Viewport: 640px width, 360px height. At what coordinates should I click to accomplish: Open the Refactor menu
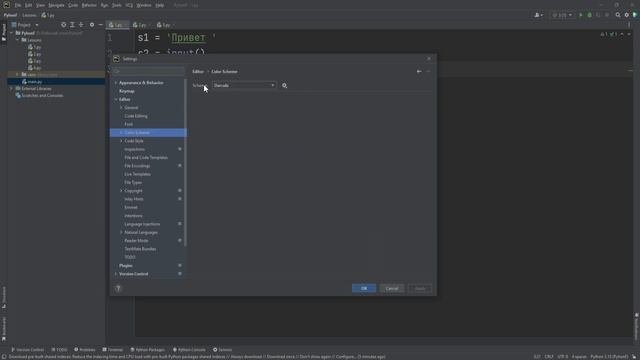click(89, 5)
